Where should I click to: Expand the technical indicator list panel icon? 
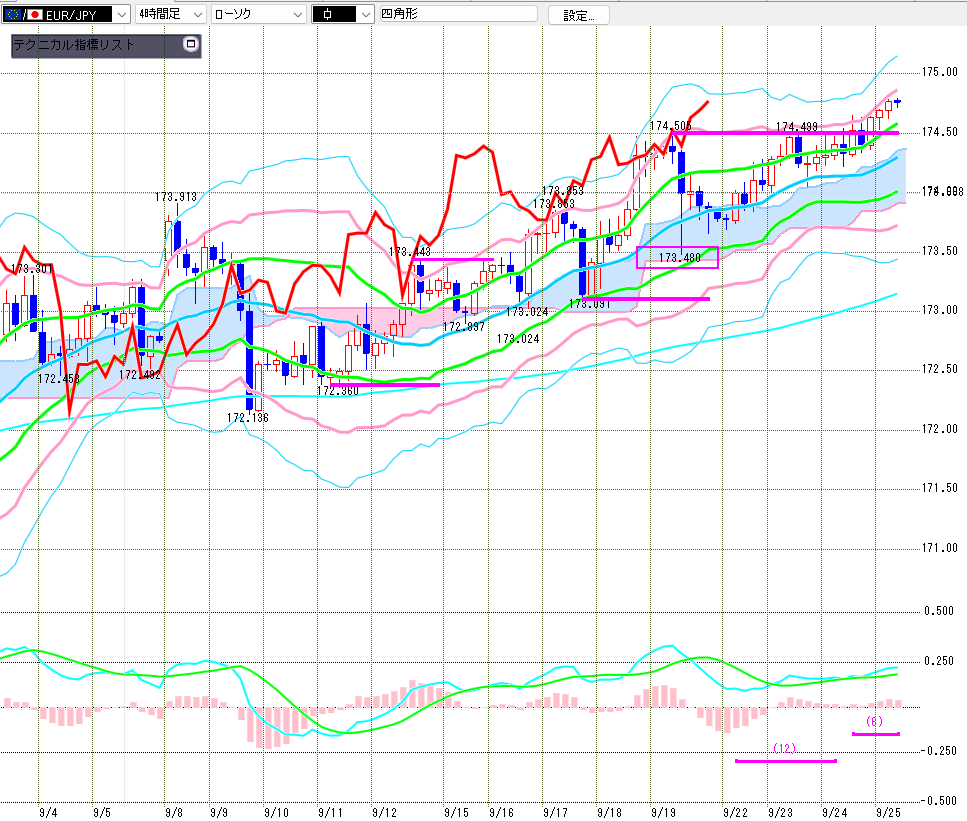tap(191, 45)
